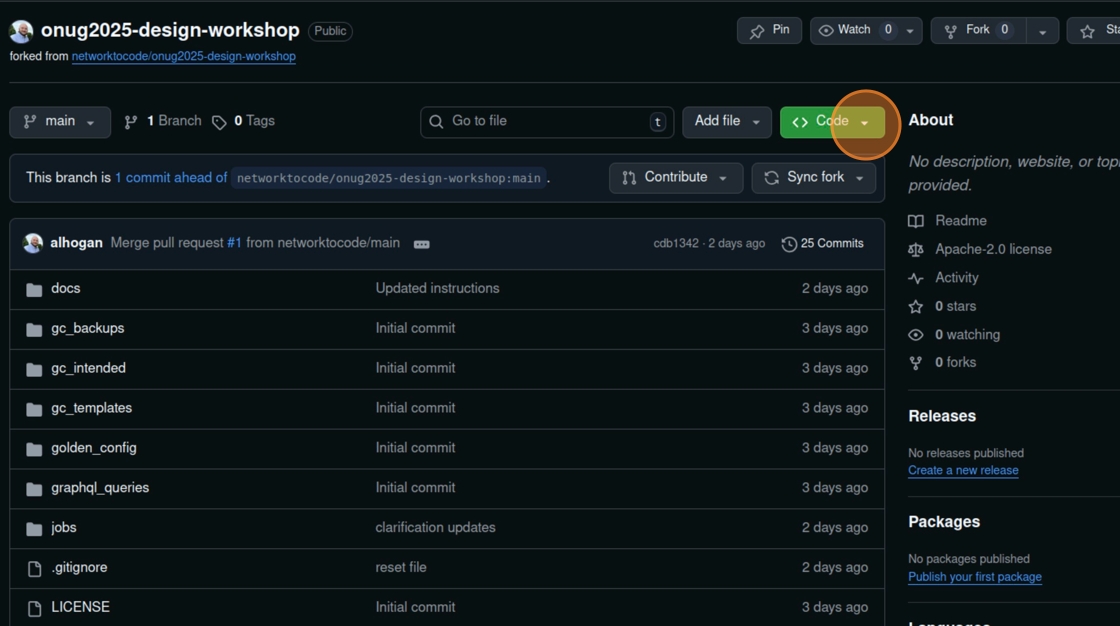Click Create a new release link
The width and height of the screenshot is (1120, 626).
click(x=963, y=470)
